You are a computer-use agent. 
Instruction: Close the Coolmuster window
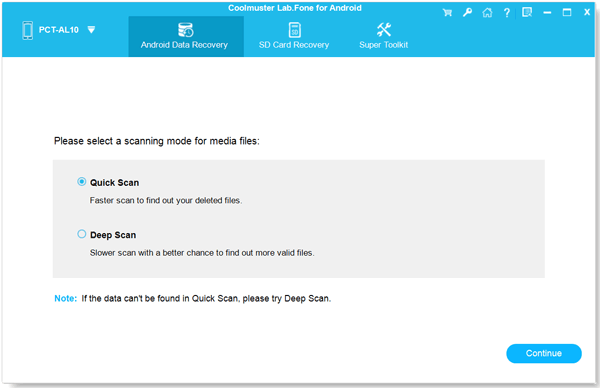pyautogui.click(x=587, y=12)
